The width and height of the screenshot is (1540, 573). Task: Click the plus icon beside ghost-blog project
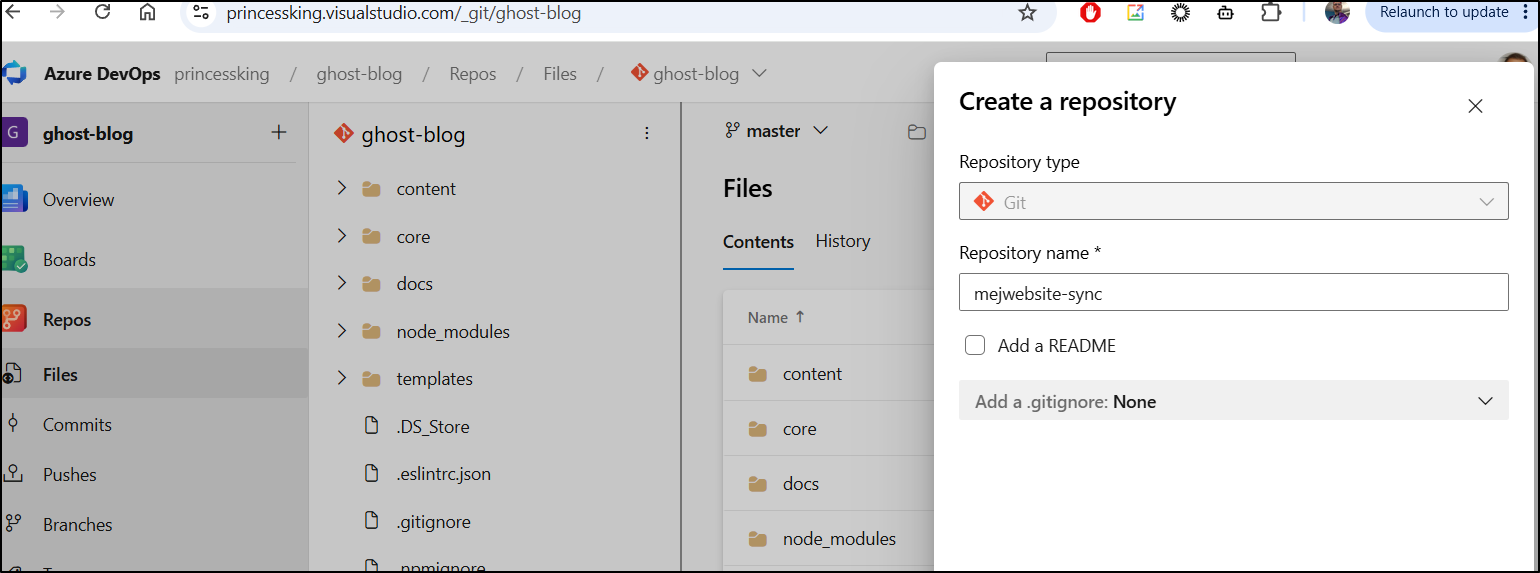(279, 132)
